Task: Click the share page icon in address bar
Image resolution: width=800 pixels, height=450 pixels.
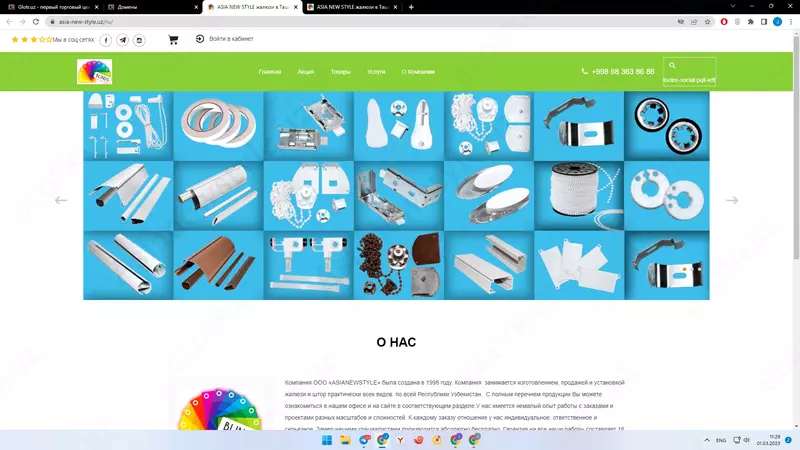Action: pyautogui.click(x=694, y=21)
